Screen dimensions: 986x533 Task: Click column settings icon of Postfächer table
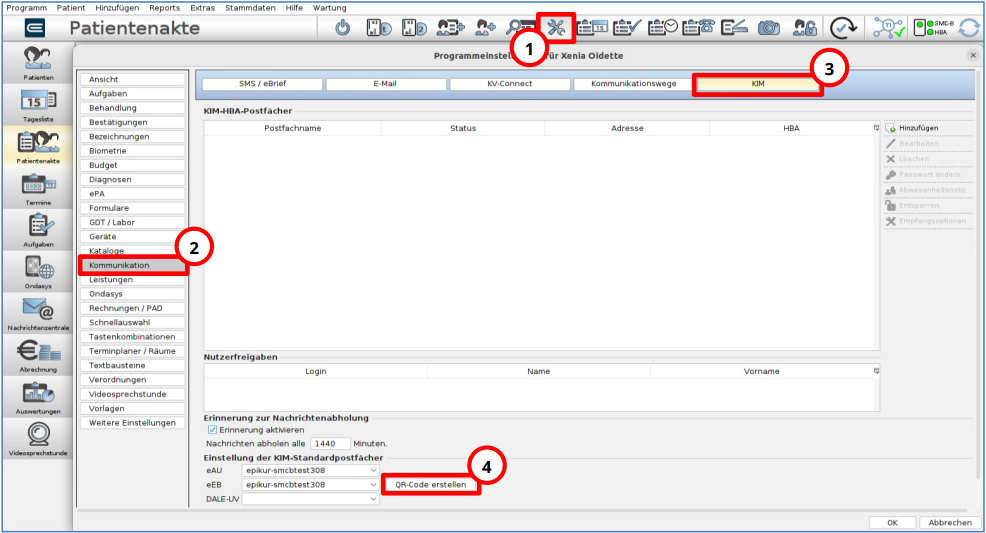[x=876, y=128]
